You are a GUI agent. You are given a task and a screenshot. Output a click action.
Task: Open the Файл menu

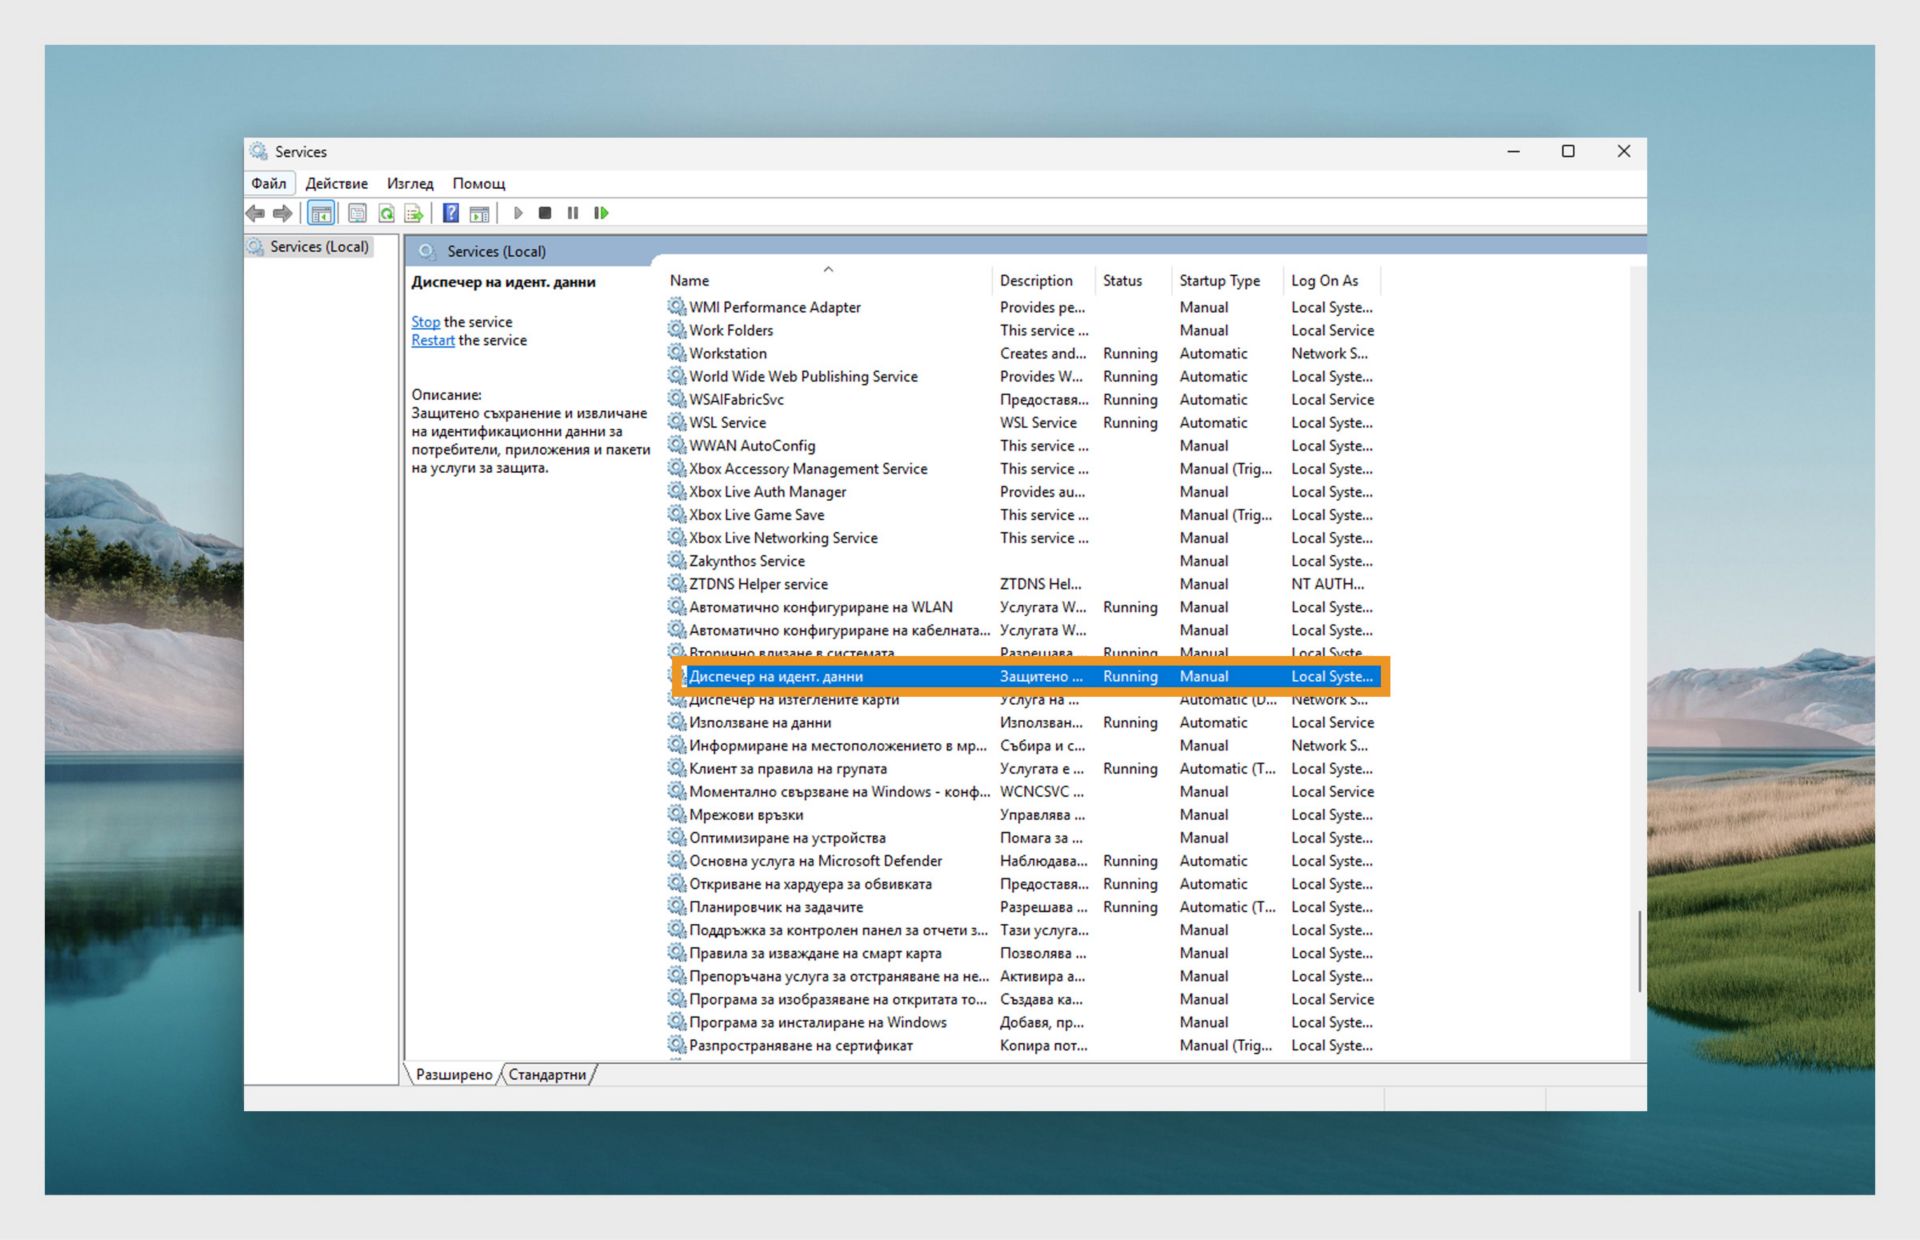[268, 183]
